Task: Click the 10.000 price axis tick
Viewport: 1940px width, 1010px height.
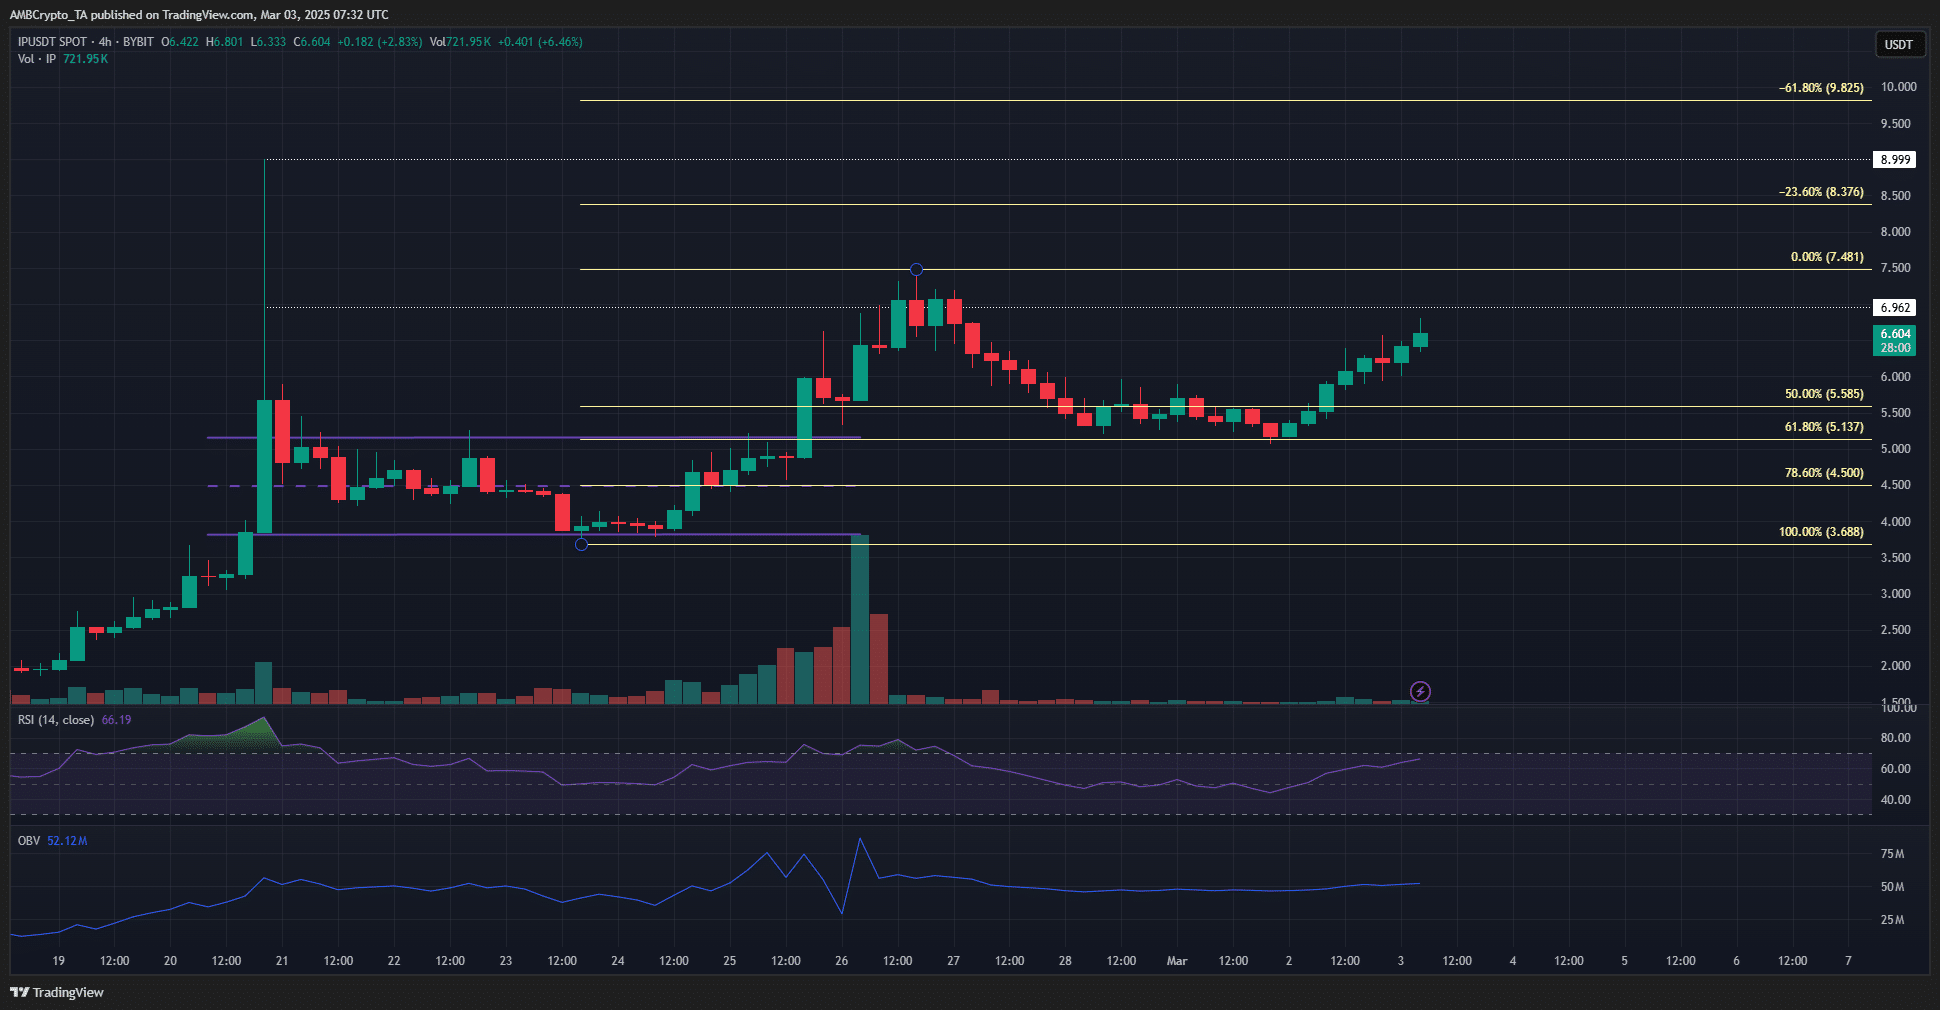Action: click(1898, 87)
